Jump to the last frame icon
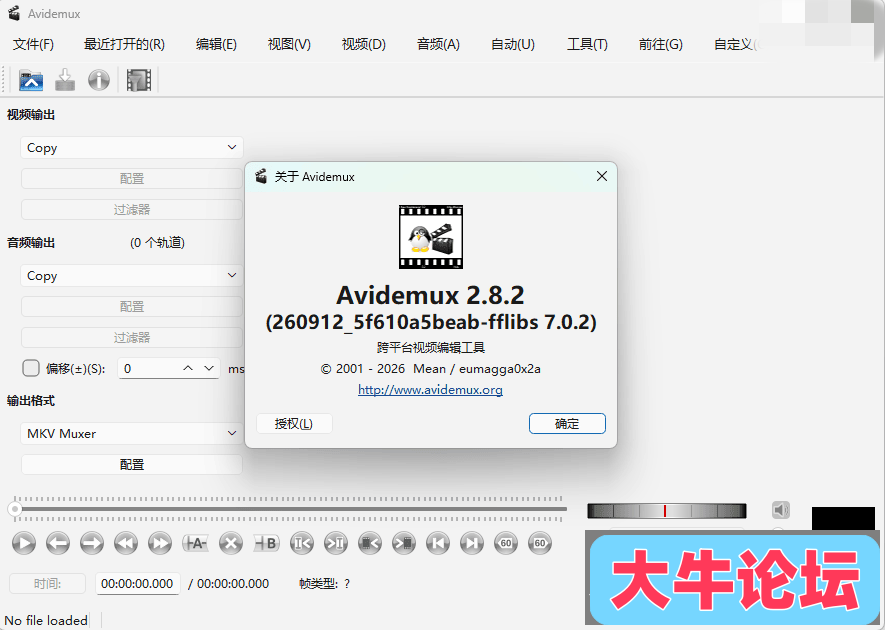The image size is (885, 630). pos(472,543)
